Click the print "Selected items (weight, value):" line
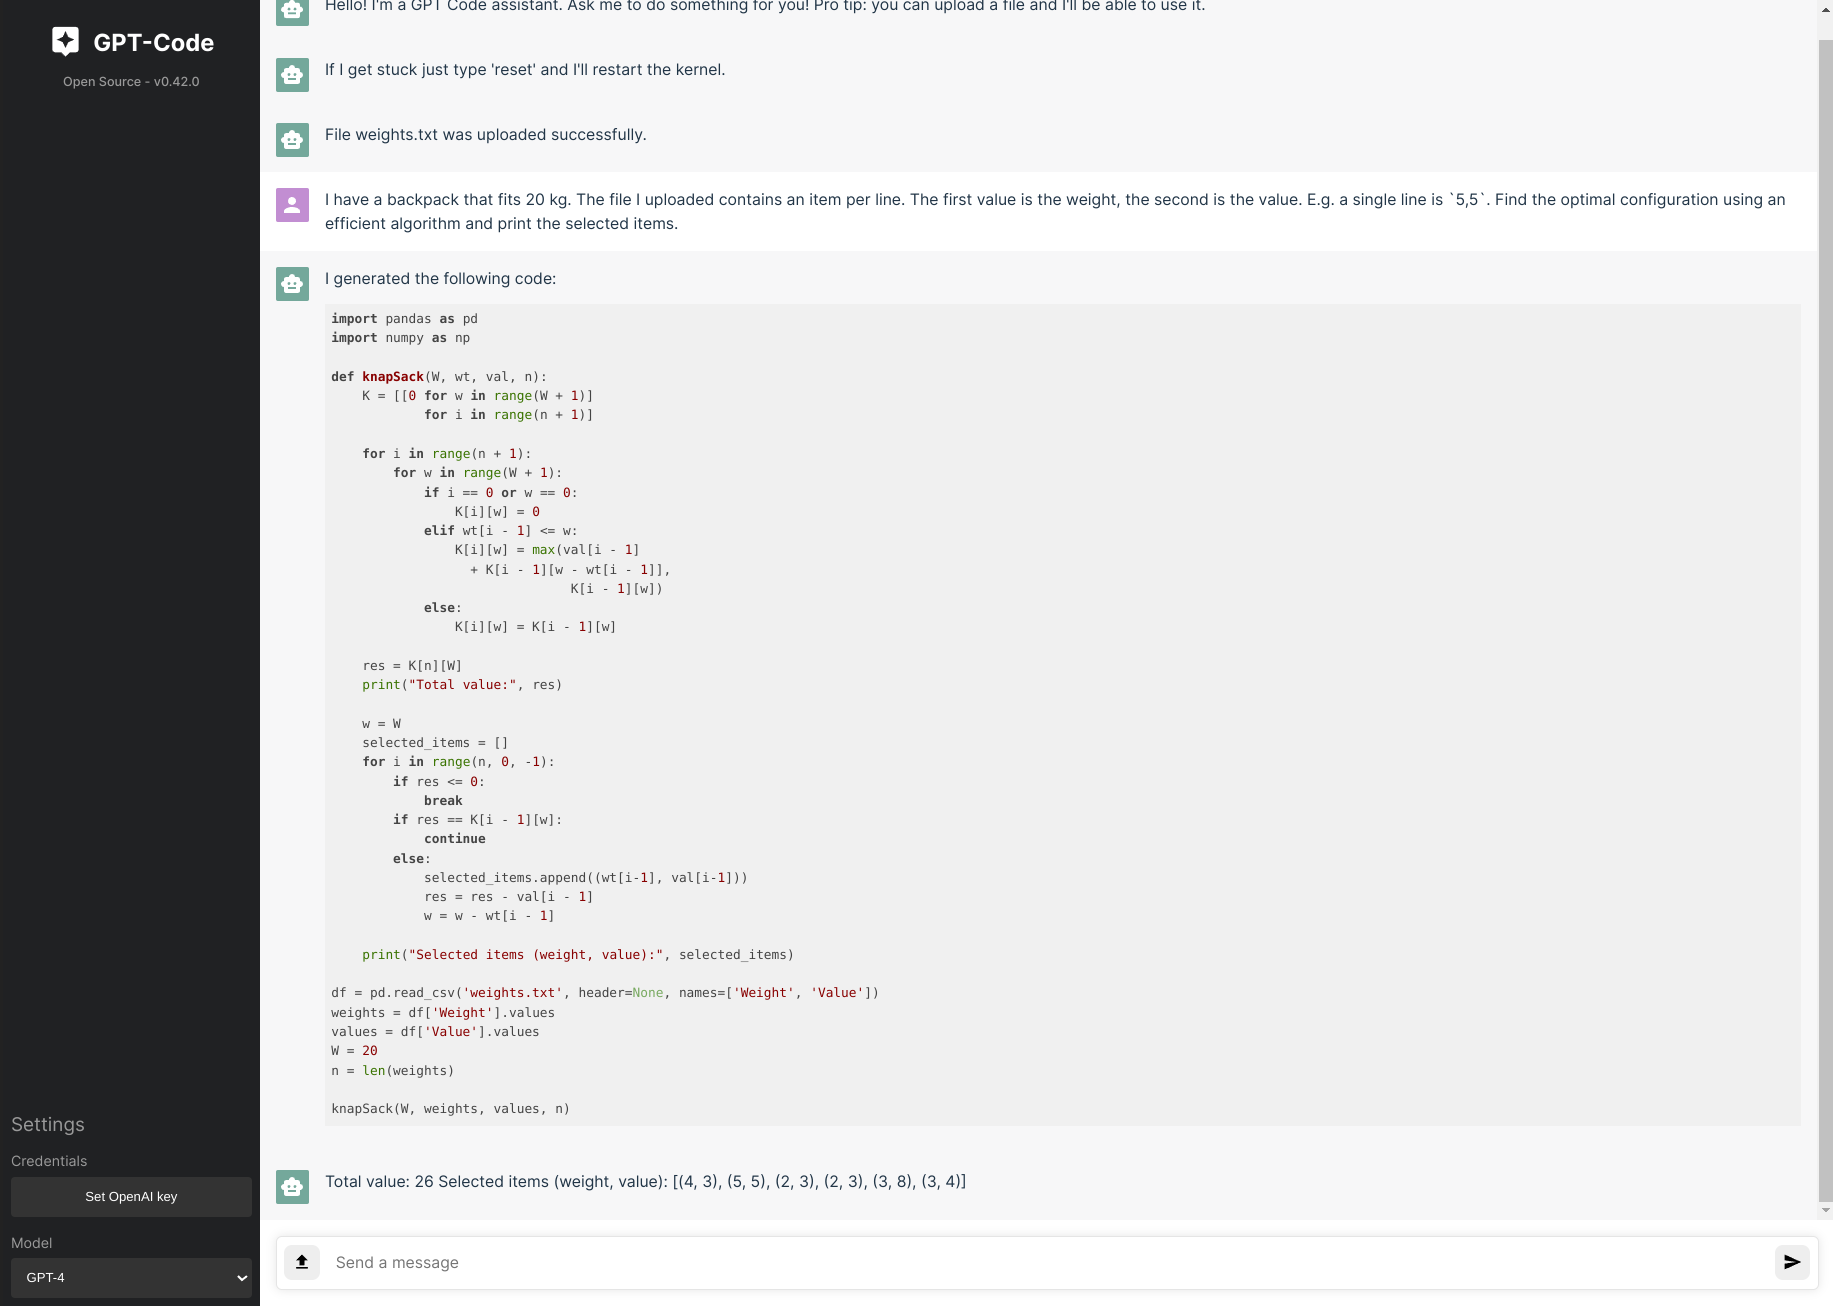The height and width of the screenshot is (1306, 1833). point(578,955)
